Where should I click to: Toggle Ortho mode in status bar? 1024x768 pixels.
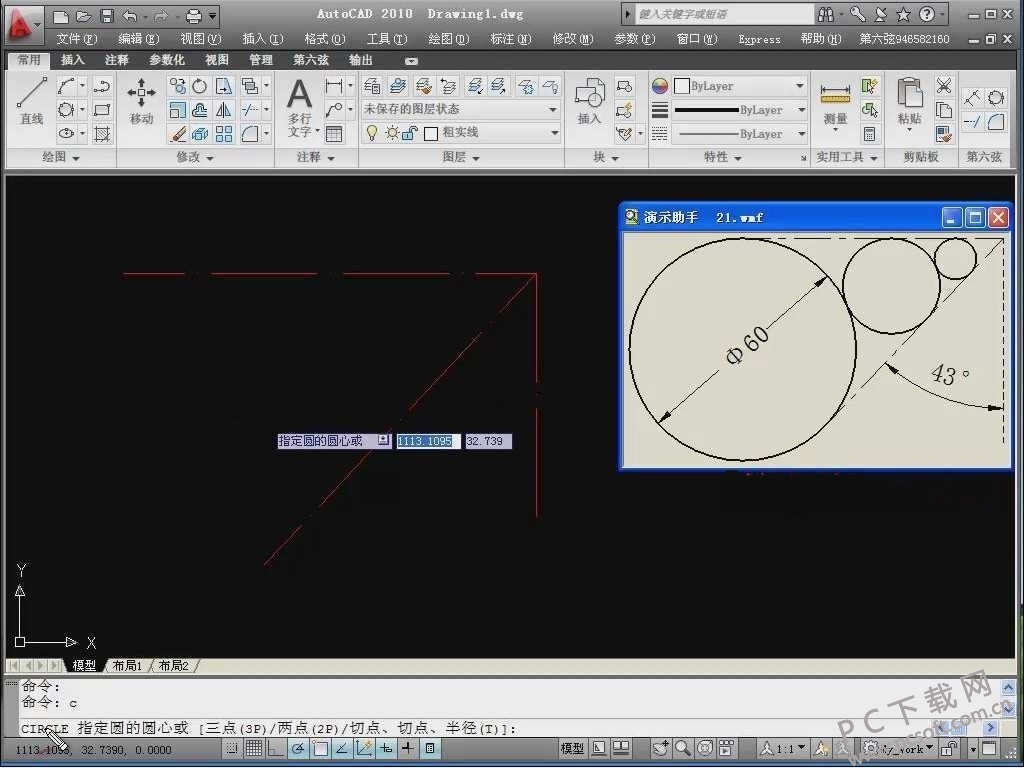276,748
